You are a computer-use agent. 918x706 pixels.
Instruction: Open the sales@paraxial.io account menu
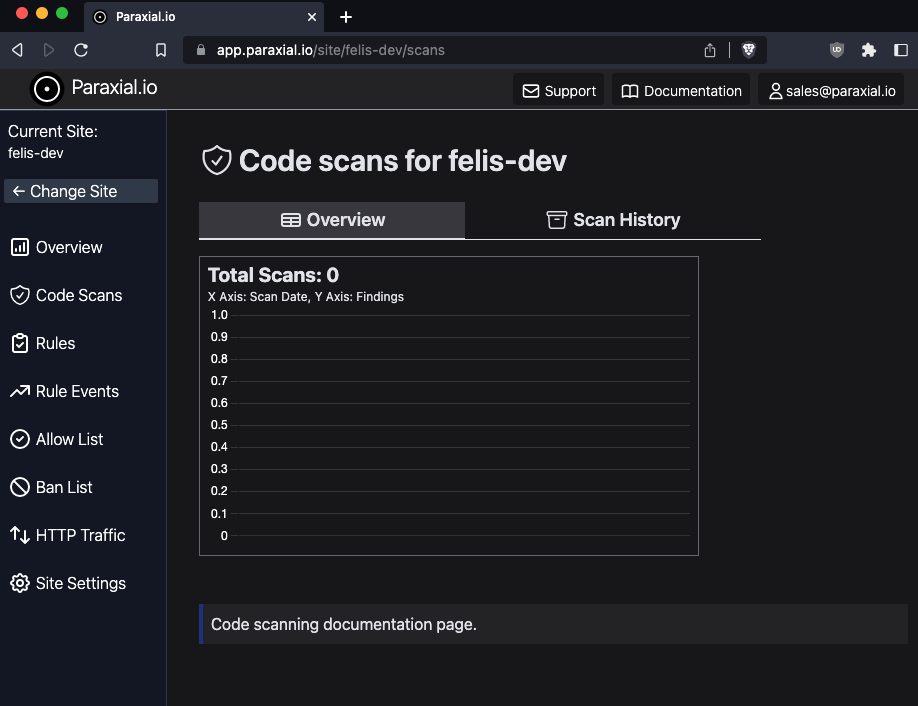(x=831, y=91)
